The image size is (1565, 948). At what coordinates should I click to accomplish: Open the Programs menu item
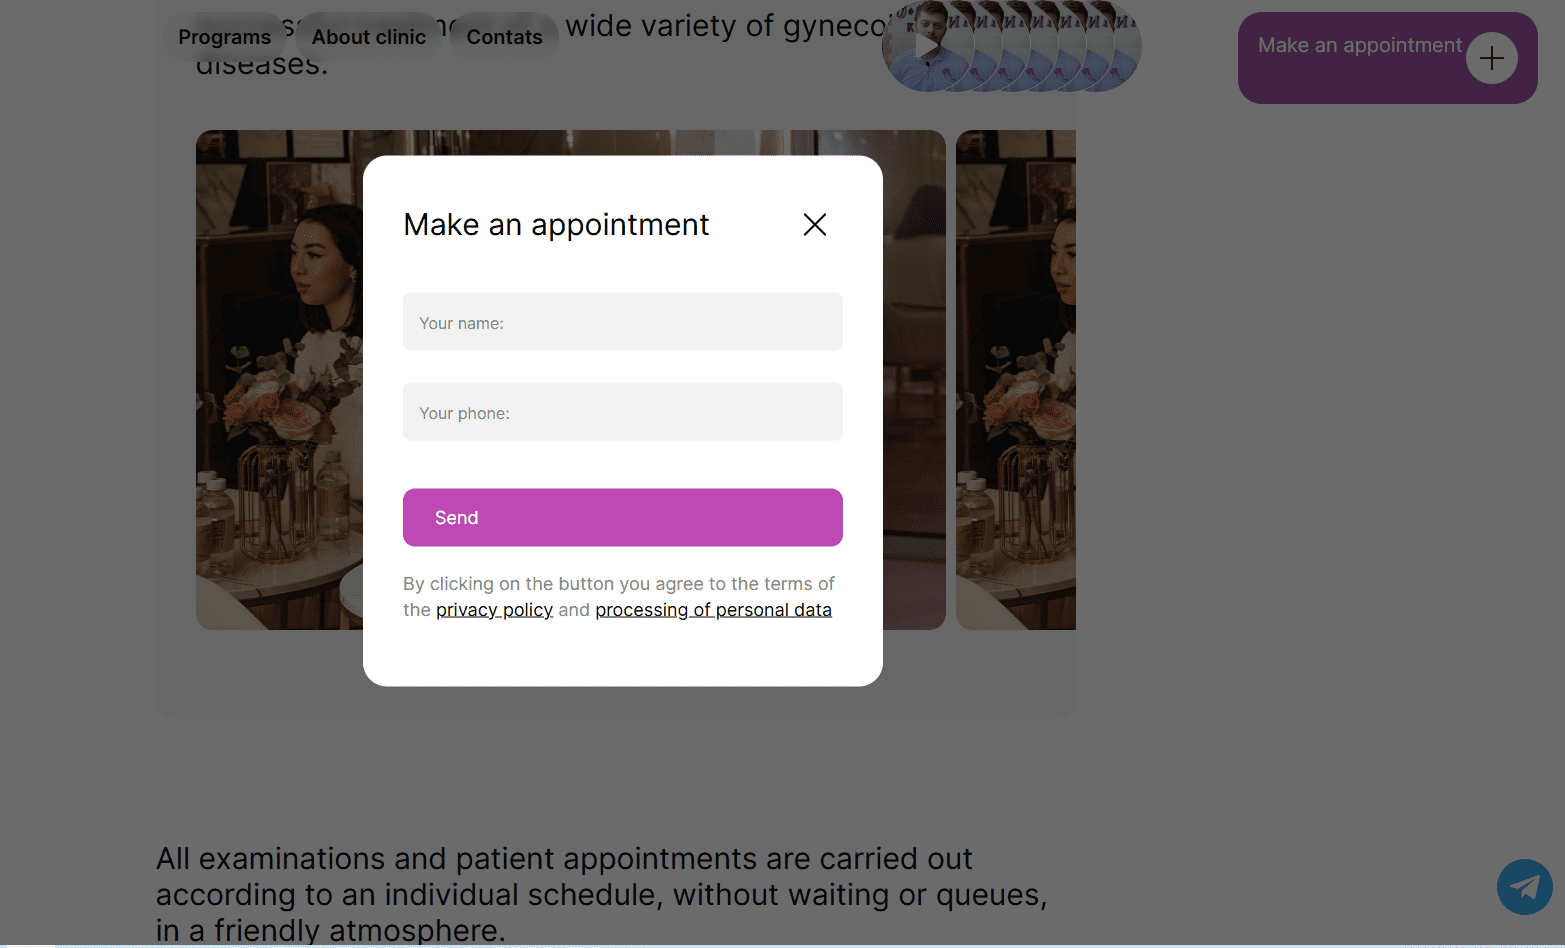coord(225,37)
